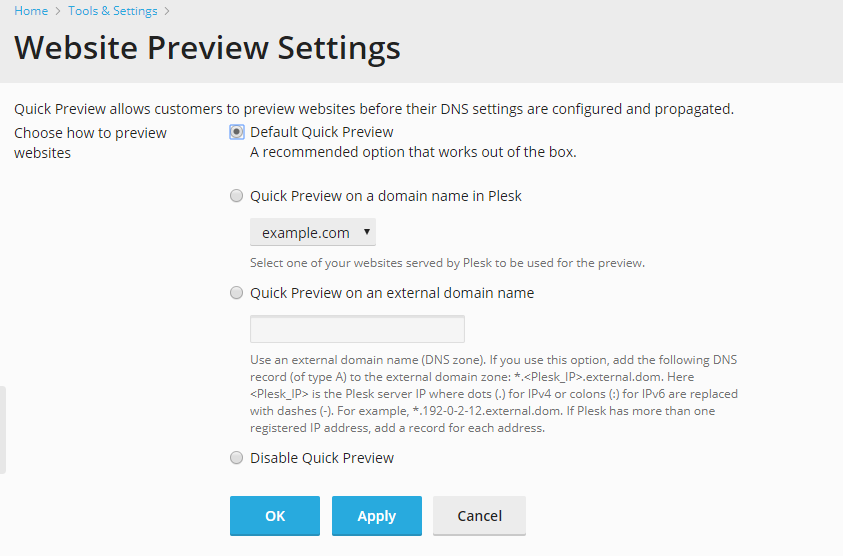This screenshot has width=843, height=556.
Task: Click the Quick Preview on external domain label
Action: 391,293
